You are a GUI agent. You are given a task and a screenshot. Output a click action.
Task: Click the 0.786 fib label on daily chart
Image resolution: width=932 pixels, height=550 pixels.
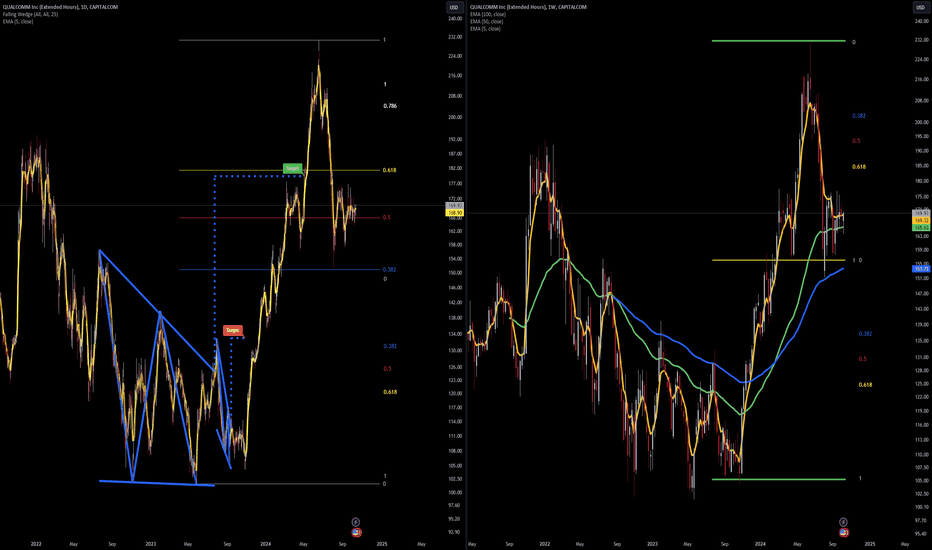tap(390, 106)
